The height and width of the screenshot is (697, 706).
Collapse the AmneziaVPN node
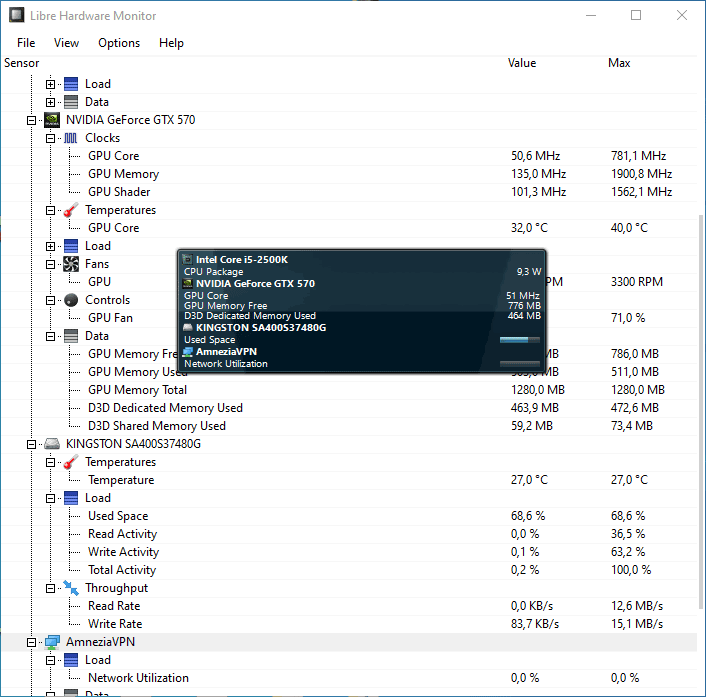[32, 643]
